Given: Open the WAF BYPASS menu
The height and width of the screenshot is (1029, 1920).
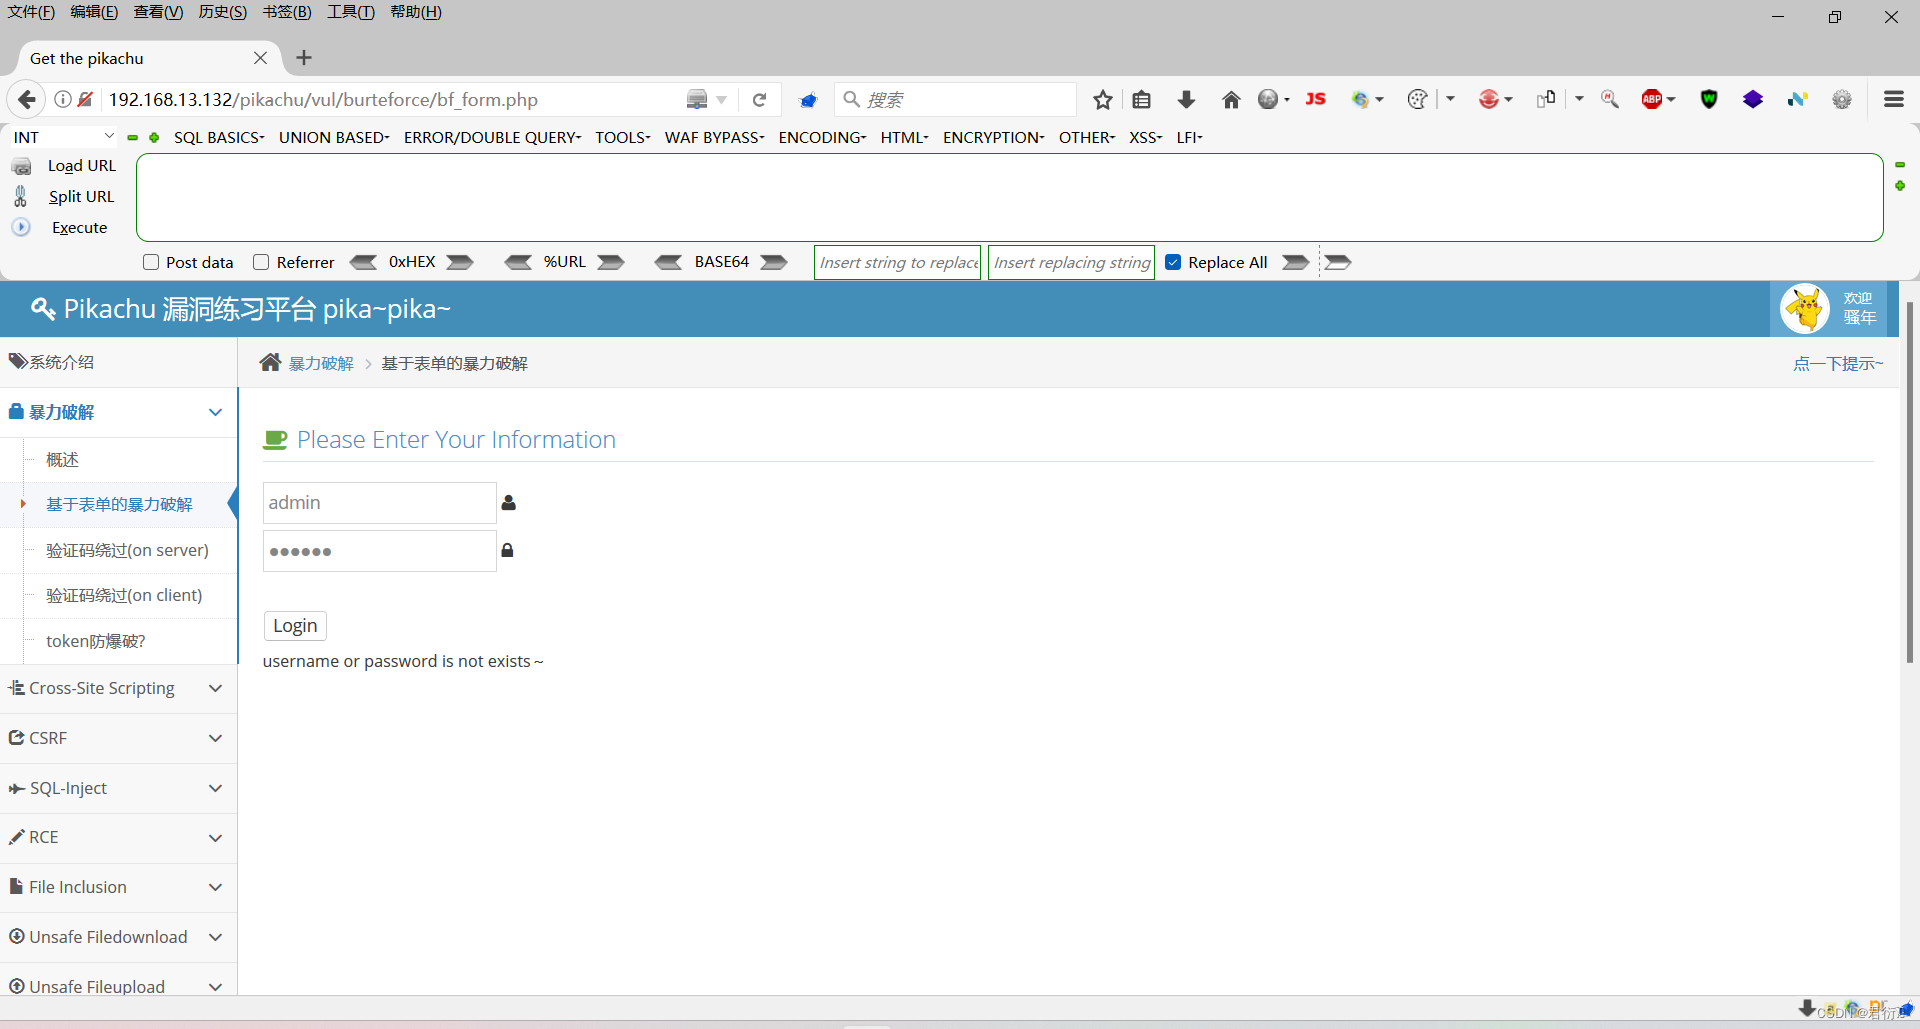Looking at the screenshot, I should 714,137.
